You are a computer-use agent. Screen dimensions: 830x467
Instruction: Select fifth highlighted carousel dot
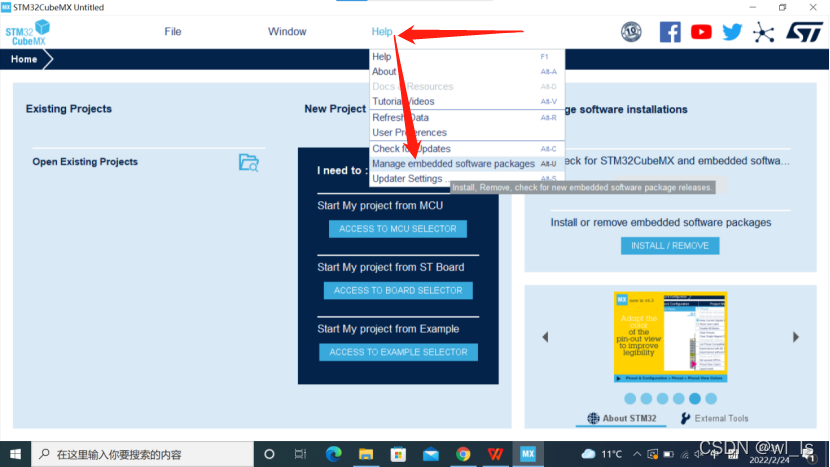point(695,399)
